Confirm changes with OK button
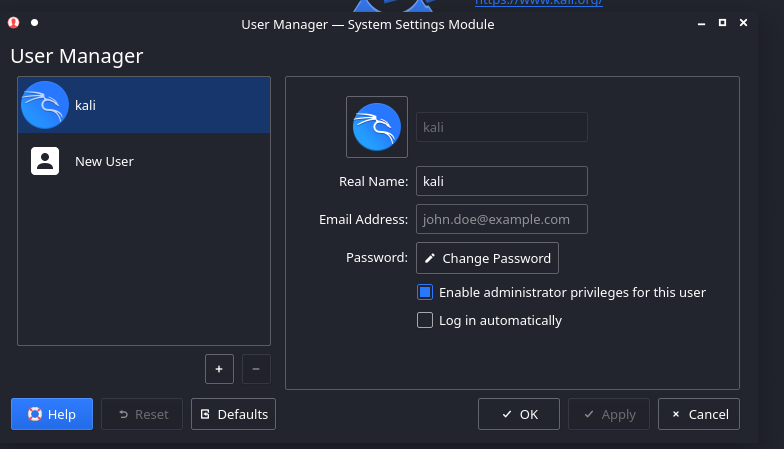Screen dimensions: 784x449 [x=518, y=414]
